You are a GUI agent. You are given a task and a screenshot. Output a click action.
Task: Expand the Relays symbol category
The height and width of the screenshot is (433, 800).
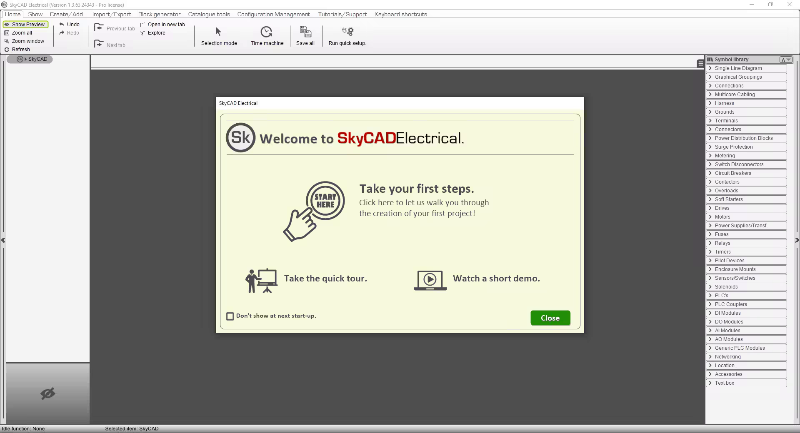[x=725, y=242]
